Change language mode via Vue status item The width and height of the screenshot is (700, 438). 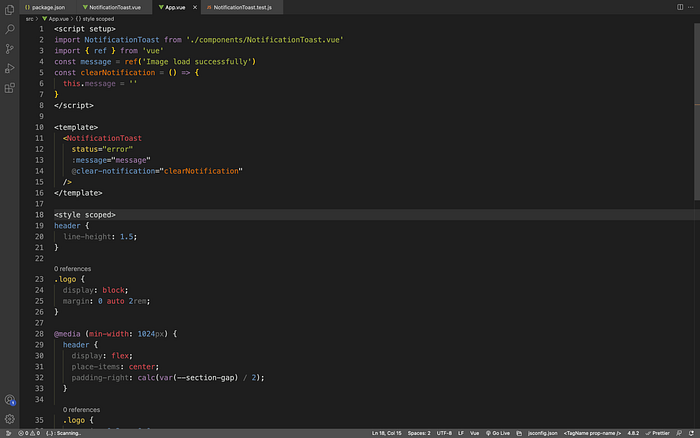click(474, 433)
